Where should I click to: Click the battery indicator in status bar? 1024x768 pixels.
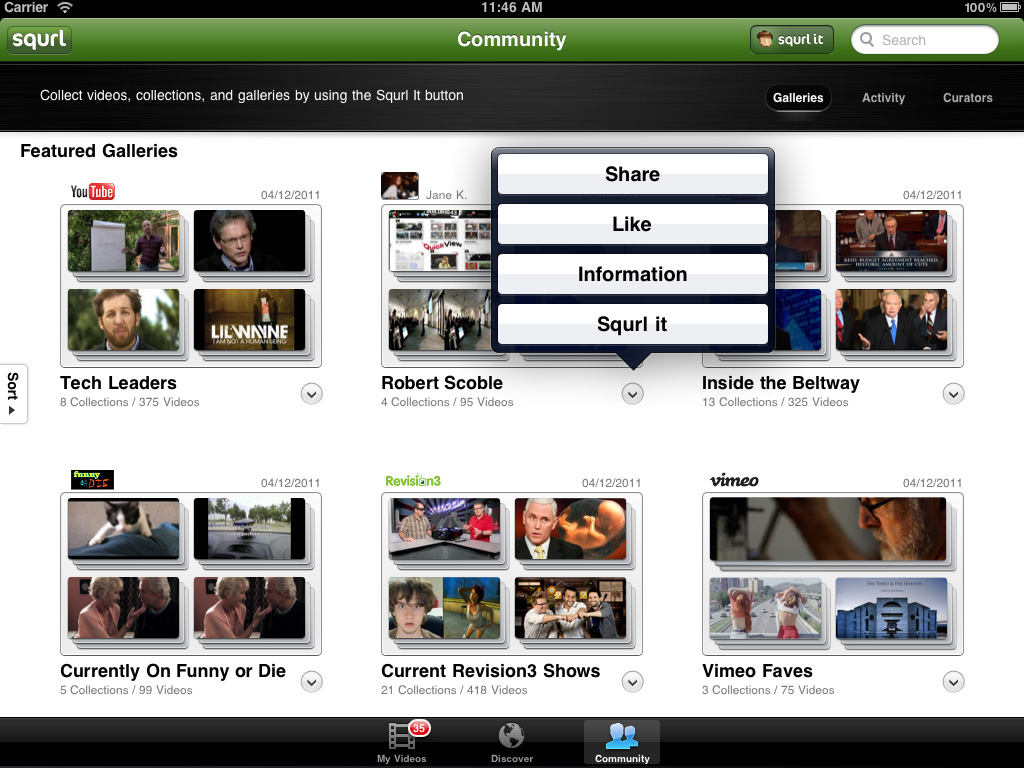click(x=1010, y=8)
